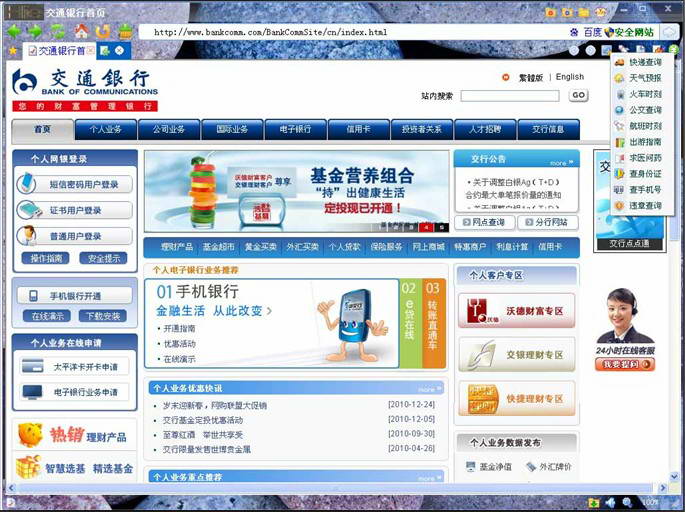Open 沃德财富专区 section
This screenshot has height=512, width=685.
pos(517,311)
